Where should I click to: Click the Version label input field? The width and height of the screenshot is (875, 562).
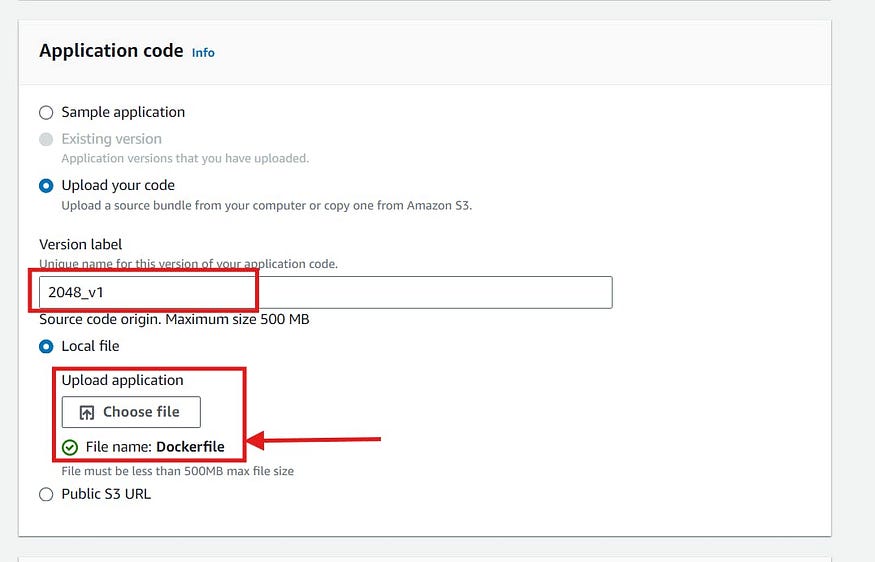(325, 292)
